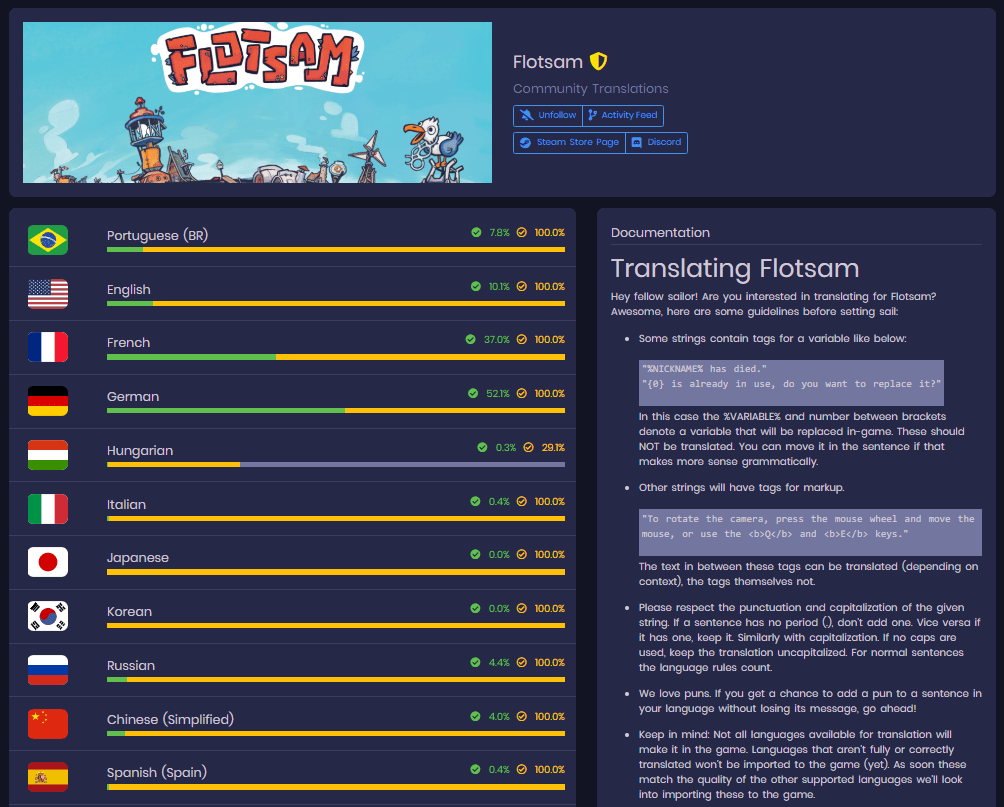Click green translated checkmark icon for French
The width and height of the screenshot is (1004, 807).
pyautogui.click(x=471, y=339)
